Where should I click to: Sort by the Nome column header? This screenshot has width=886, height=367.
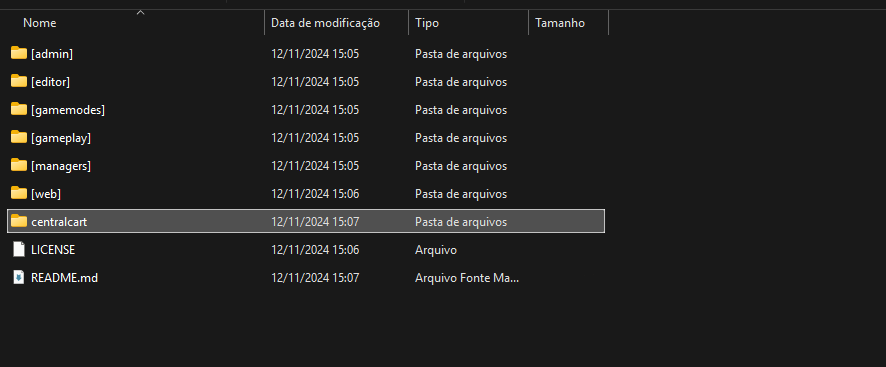(x=40, y=23)
